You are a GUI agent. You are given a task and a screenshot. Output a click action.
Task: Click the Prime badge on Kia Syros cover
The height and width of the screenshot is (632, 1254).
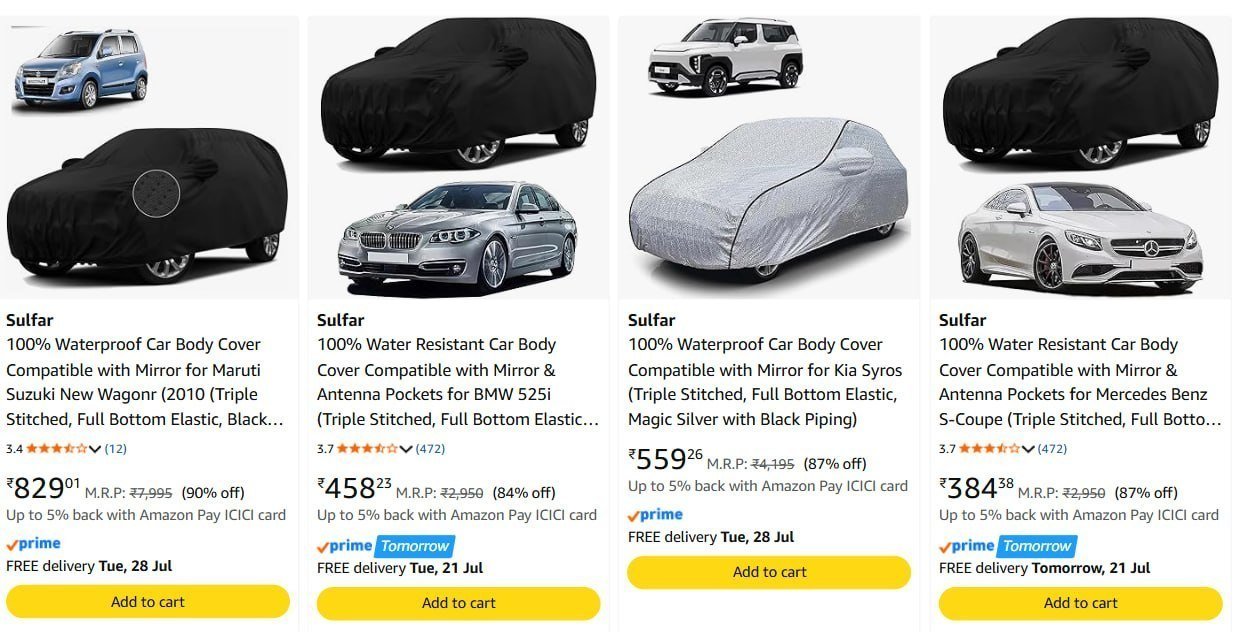[x=655, y=515]
